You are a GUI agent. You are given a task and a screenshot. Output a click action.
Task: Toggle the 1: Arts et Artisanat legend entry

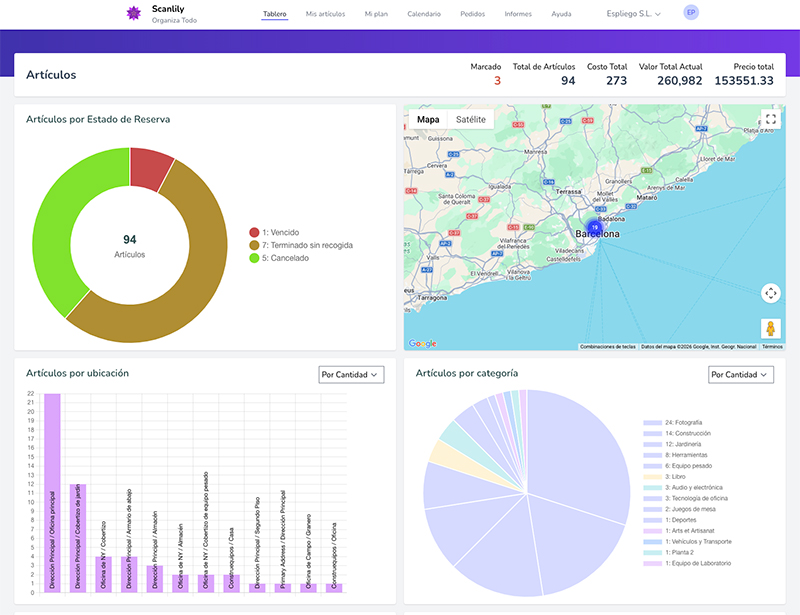[679, 531]
